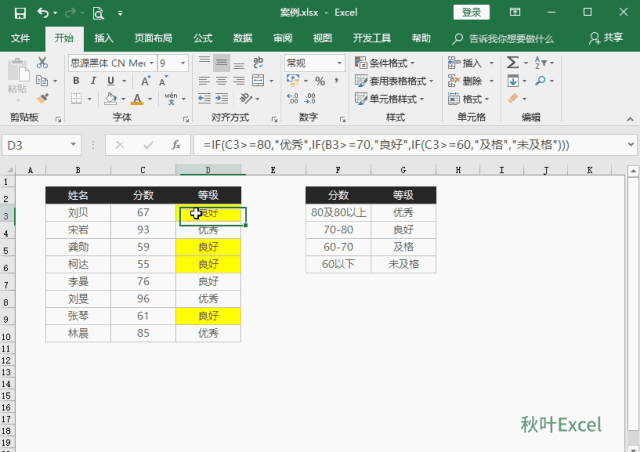Toggle underline formatting
The height and width of the screenshot is (452, 640).
click(111, 81)
